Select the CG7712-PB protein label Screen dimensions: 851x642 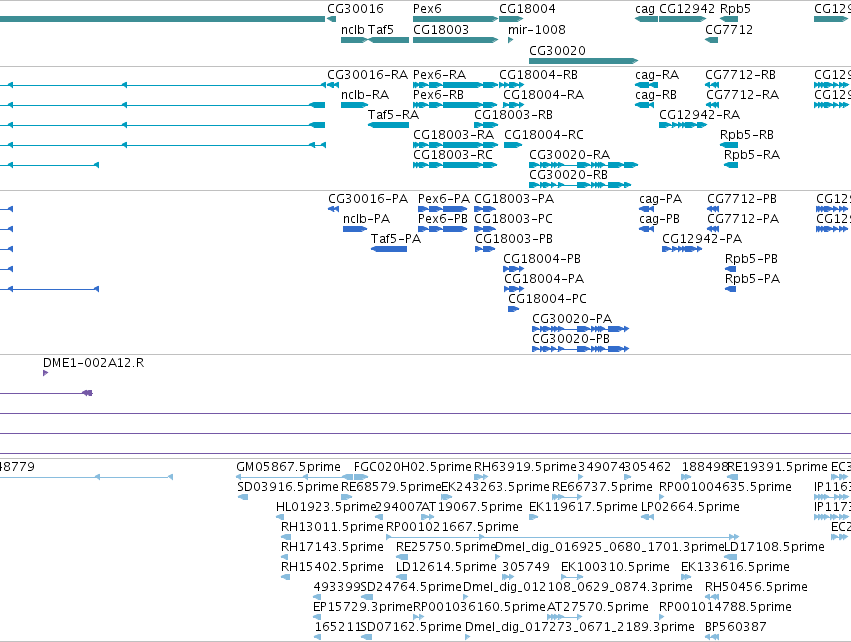tap(742, 199)
